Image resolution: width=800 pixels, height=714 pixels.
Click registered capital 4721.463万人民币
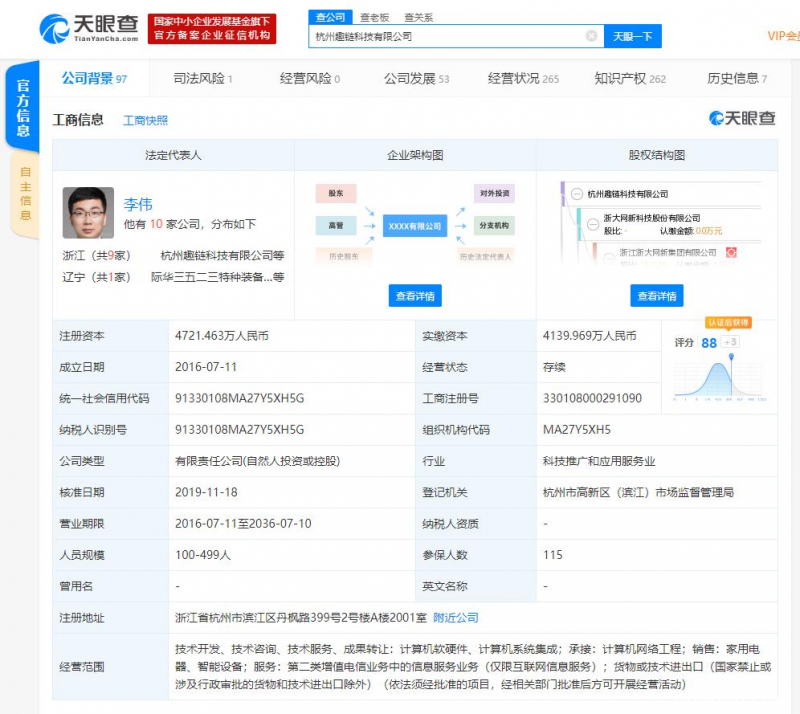point(222,336)
